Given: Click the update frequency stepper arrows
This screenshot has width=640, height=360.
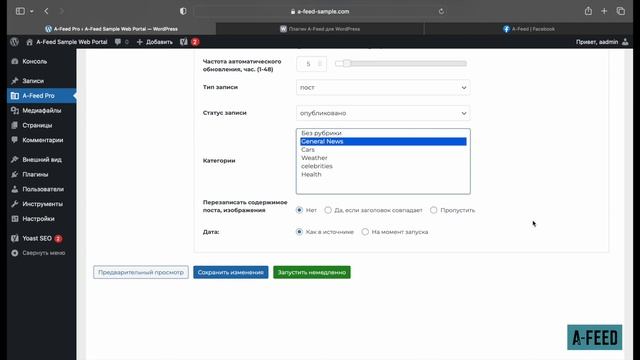Looking at the screenshot, I should [x=320, y=64].
